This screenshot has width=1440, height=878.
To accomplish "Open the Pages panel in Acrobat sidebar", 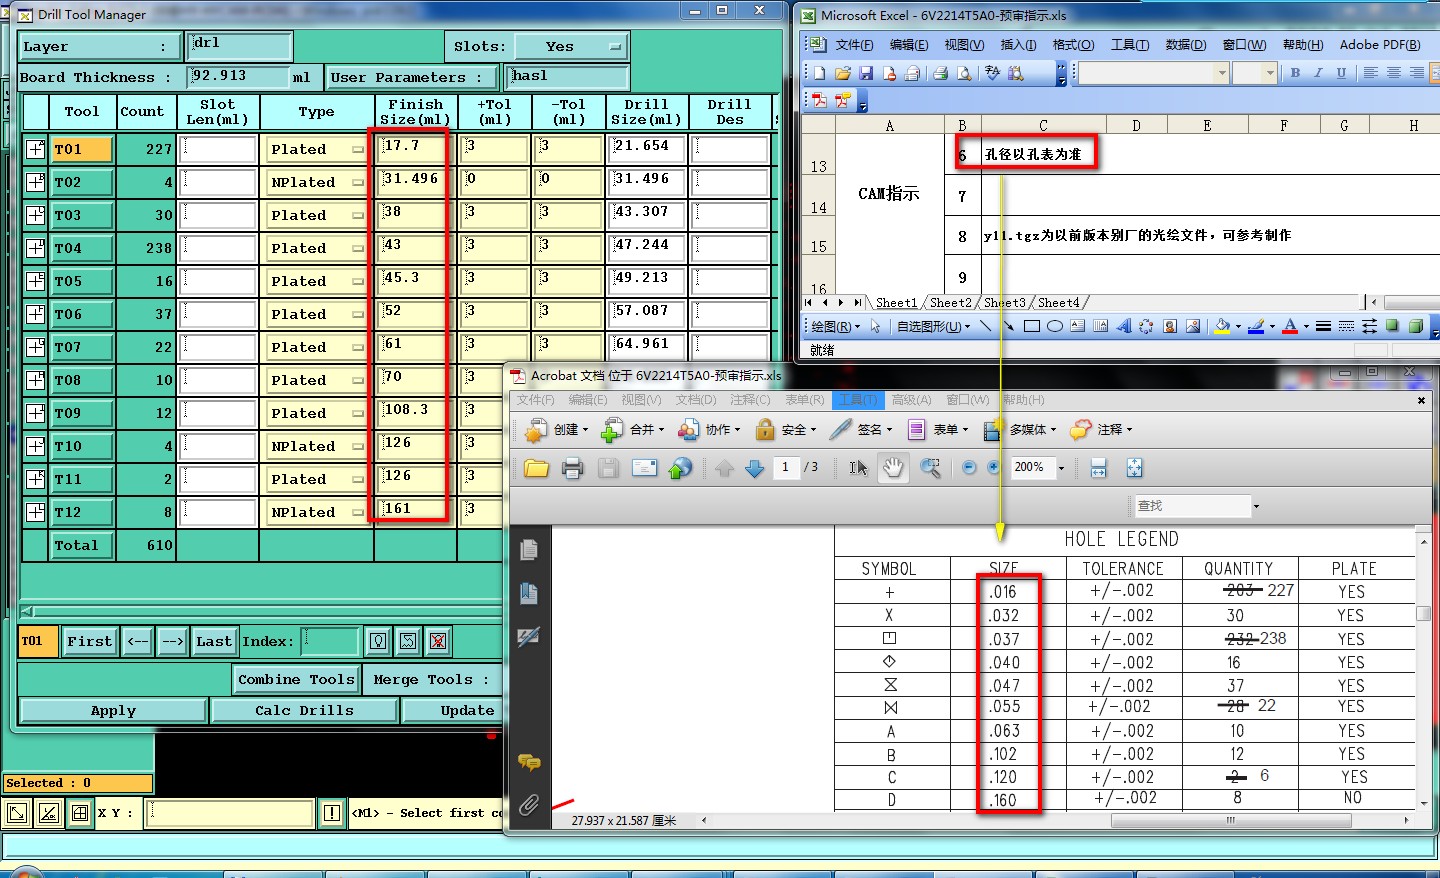I will (529, 550).
